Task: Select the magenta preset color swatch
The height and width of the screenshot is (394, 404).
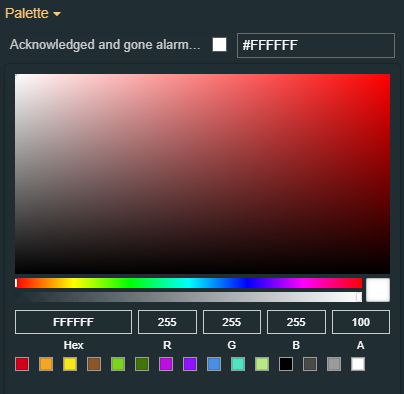Action: (166, 364)
